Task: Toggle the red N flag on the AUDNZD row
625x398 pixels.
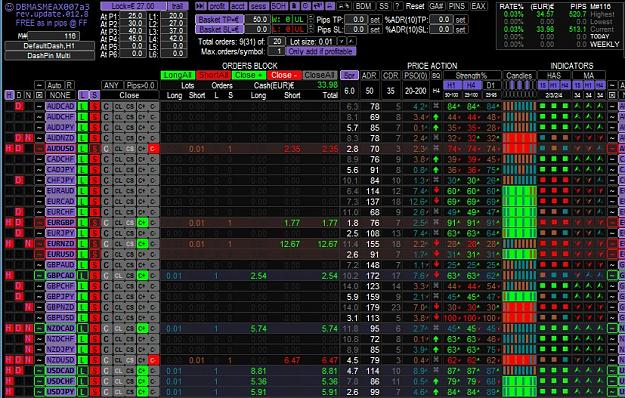Action: click(x=28, y=138)
